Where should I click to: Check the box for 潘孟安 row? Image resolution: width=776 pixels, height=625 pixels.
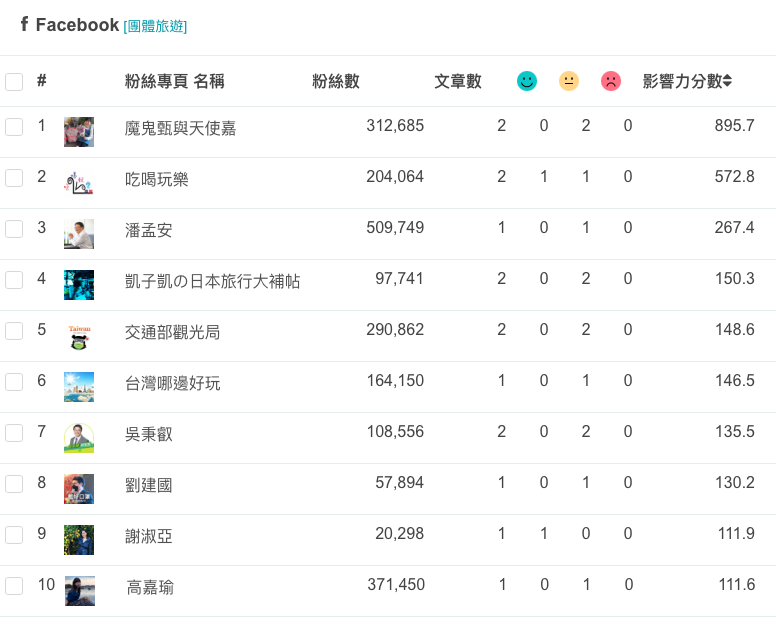coord(14,229)
